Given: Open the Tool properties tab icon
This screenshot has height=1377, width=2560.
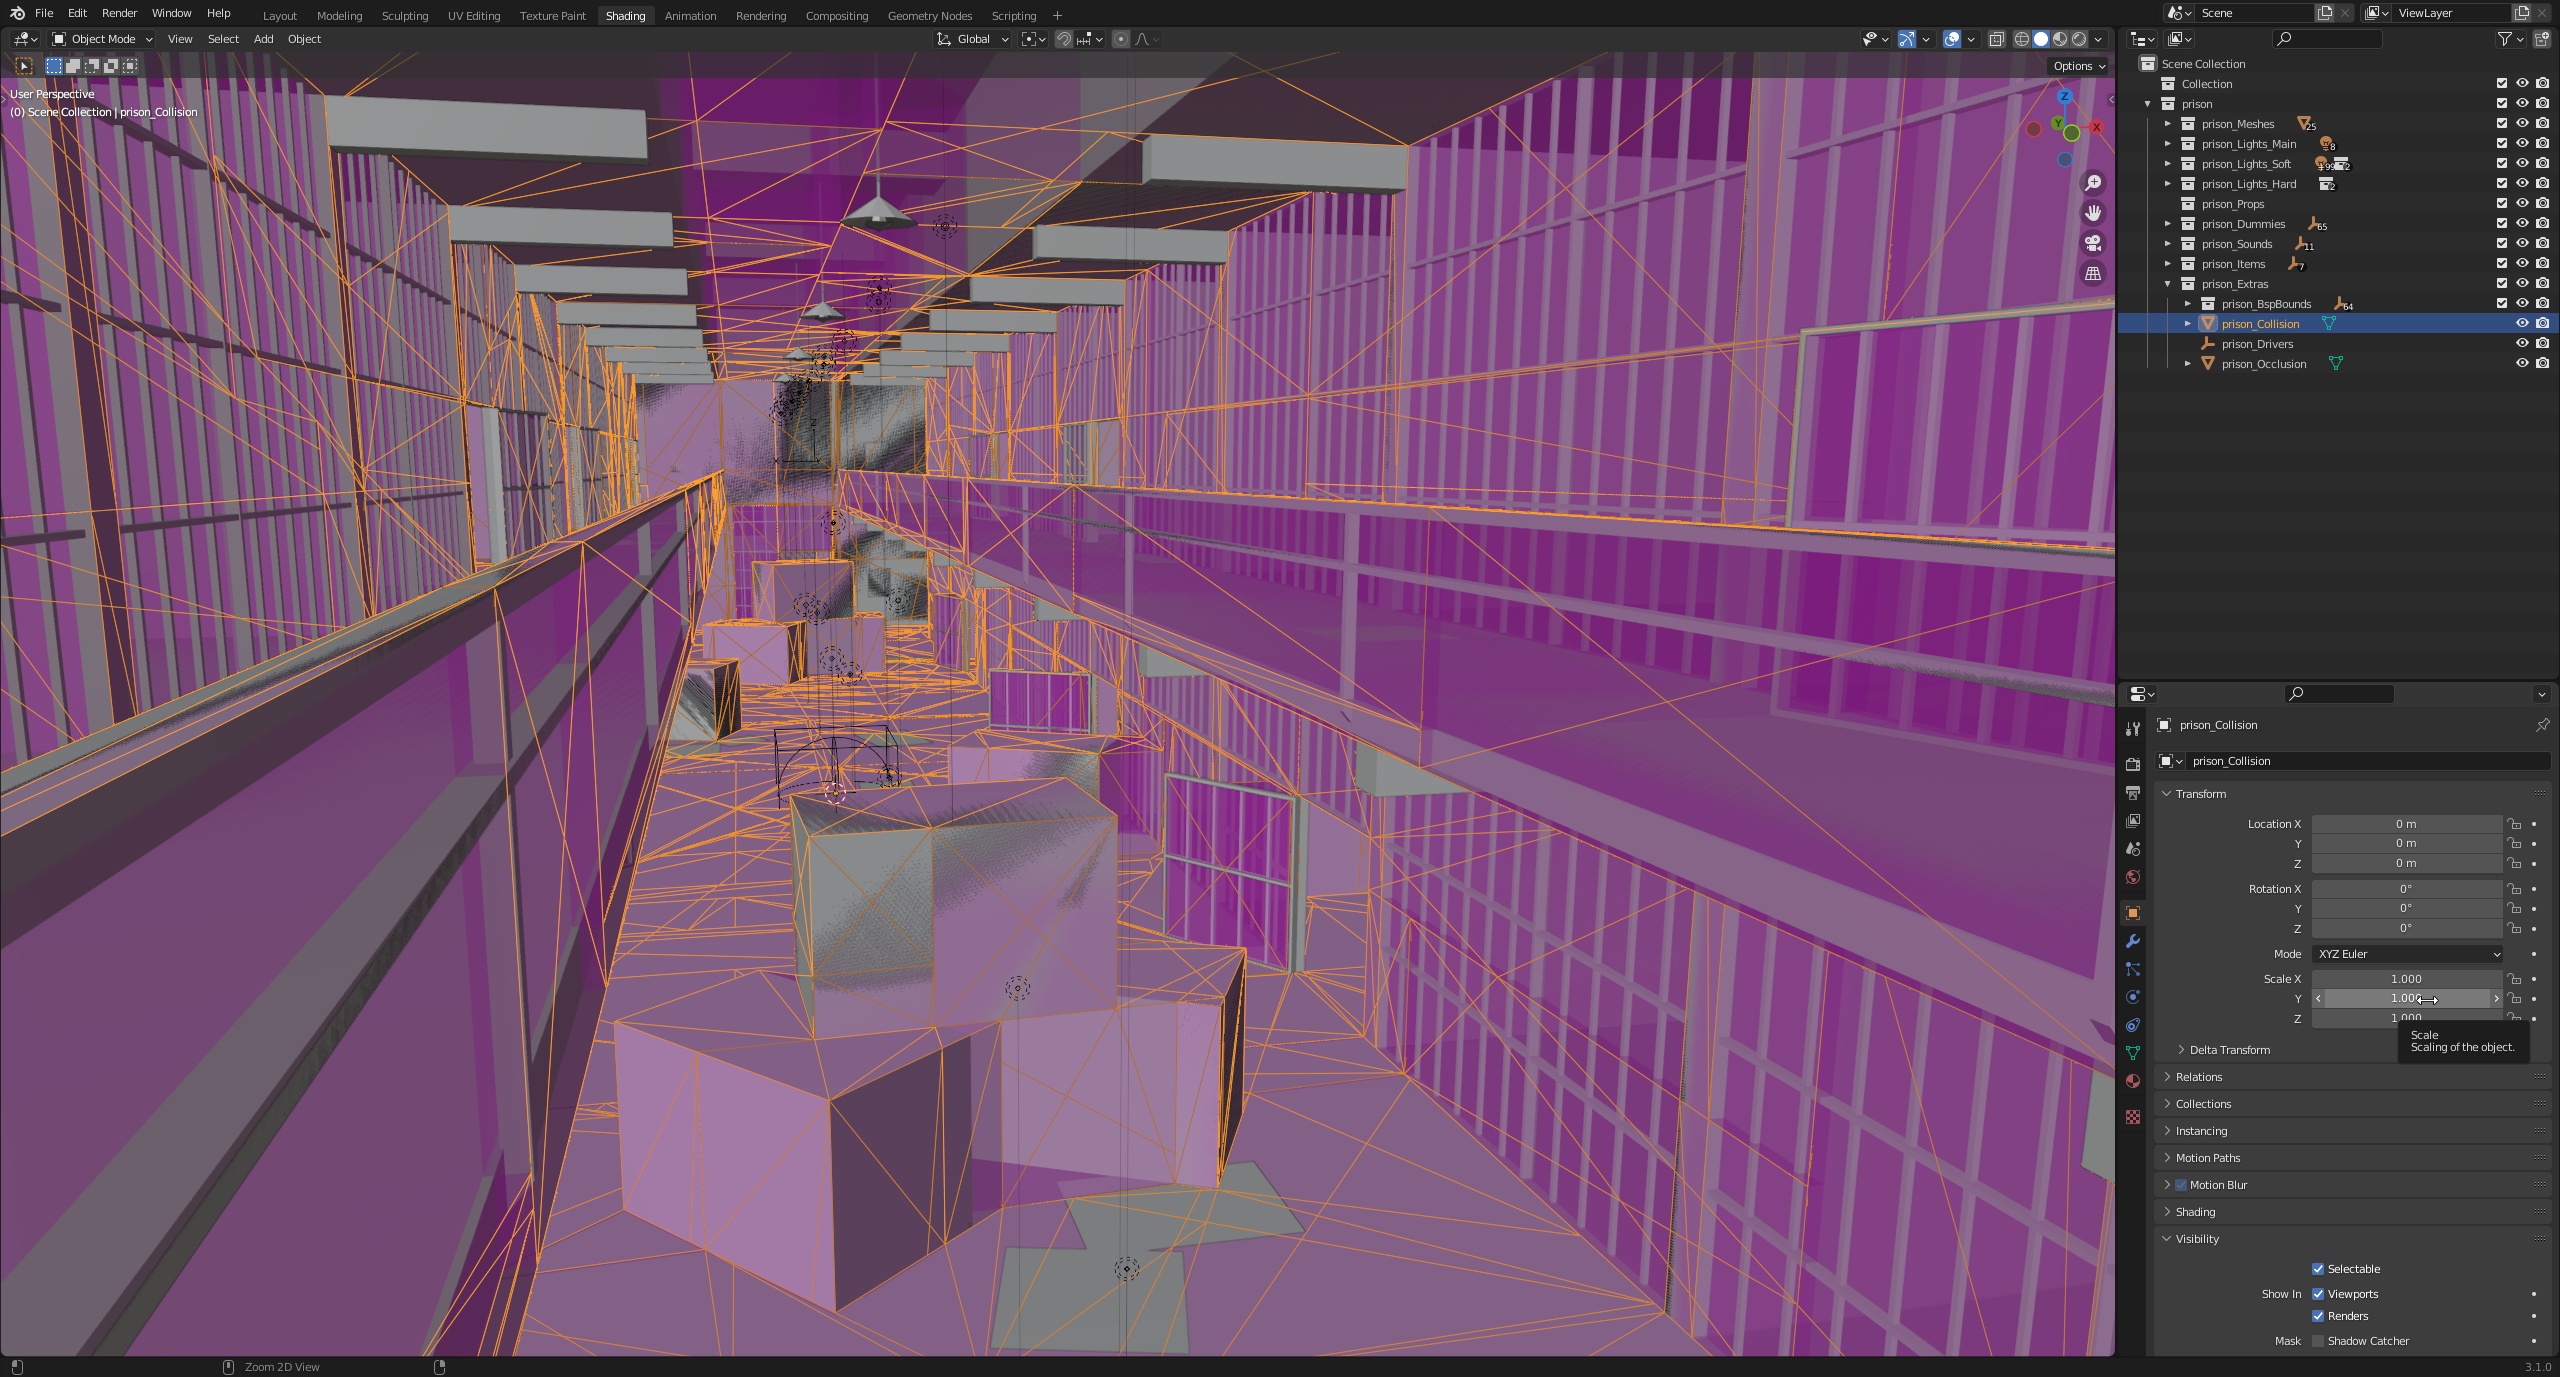Looking at the screenshot, I should (2133, 729).
